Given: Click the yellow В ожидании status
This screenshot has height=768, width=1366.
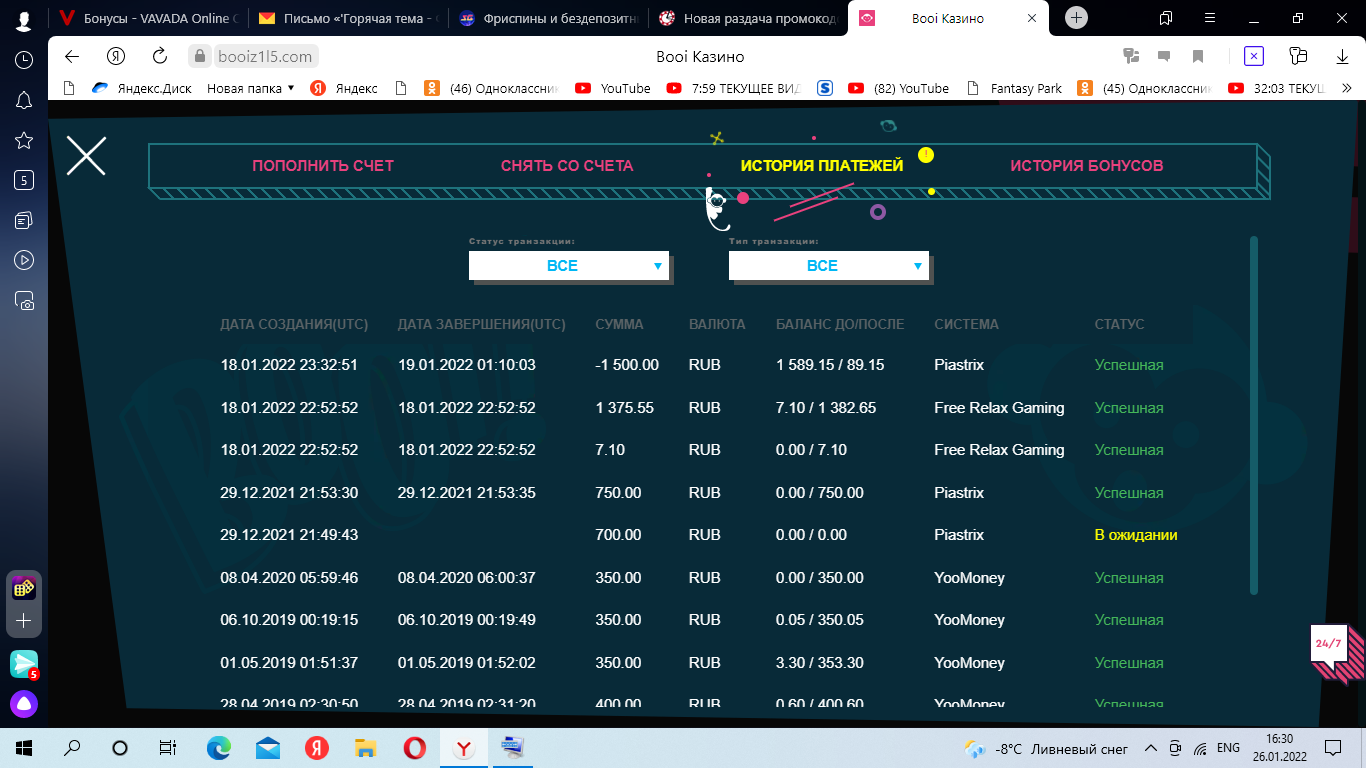Looking at the screenshot, I should click(x=1136, y=535).
